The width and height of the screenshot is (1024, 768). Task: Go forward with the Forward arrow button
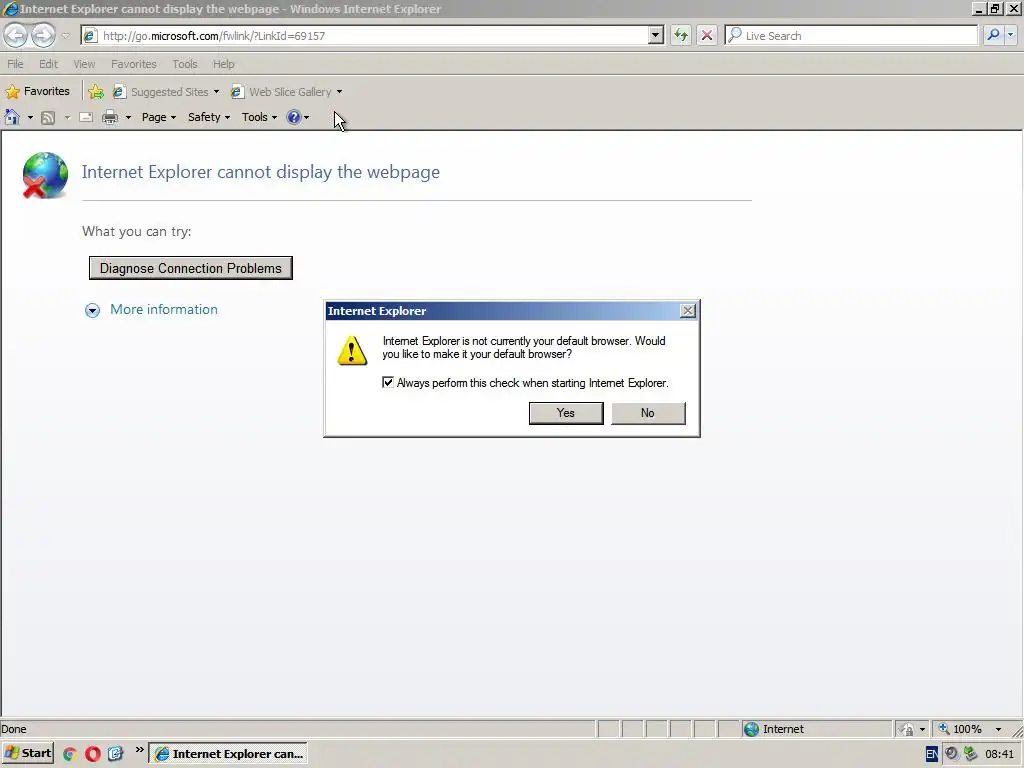pyautogui.click(x=43, y=35)
